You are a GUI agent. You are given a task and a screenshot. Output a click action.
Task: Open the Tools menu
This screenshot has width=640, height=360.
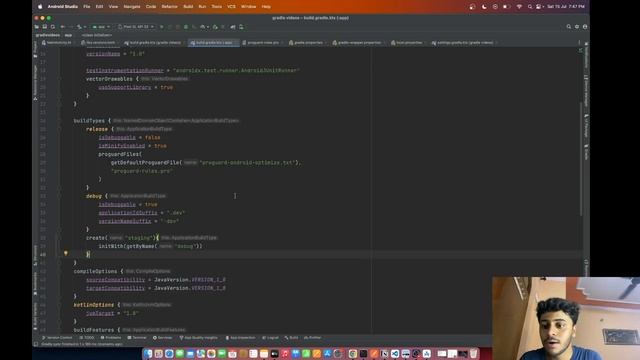tap(217, 7)
